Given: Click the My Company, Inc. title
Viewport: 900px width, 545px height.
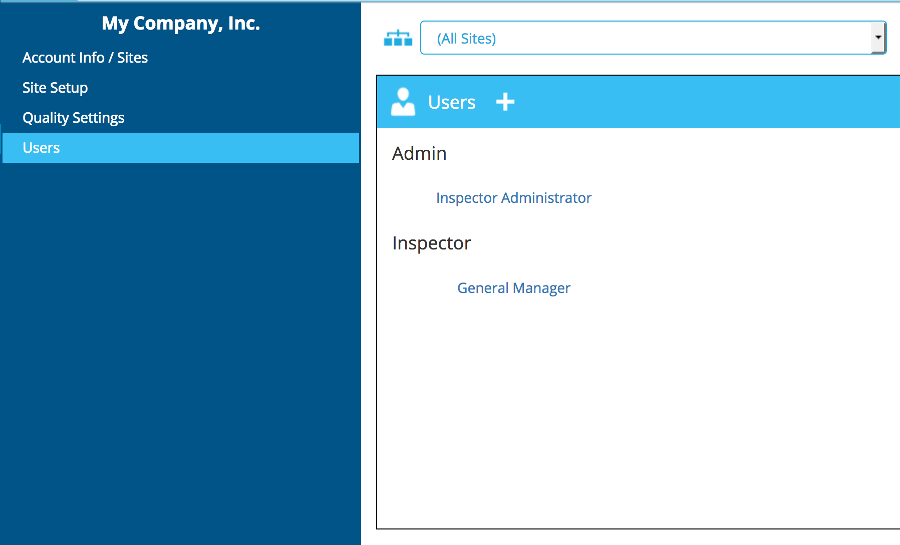Looking at the screenshot, I should [x=180, y=24].
